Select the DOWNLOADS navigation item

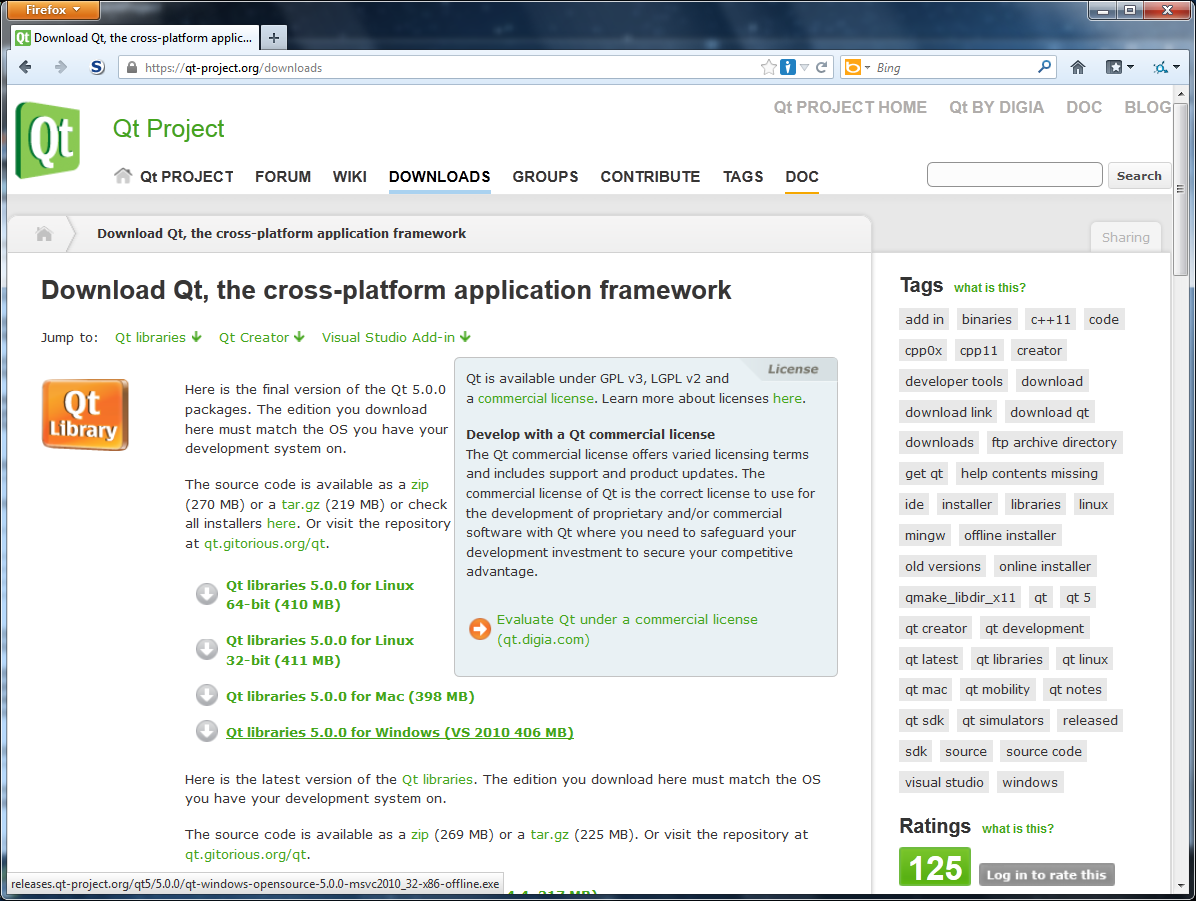click(439, 176)
